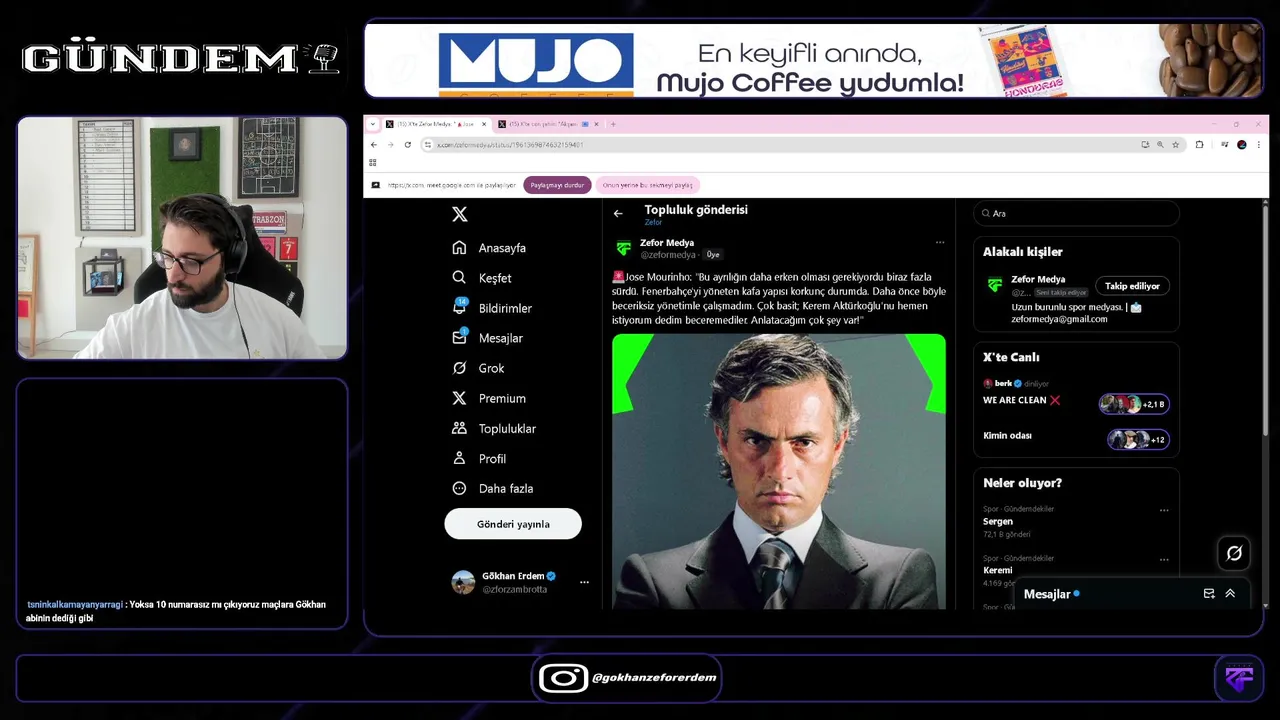Click the streamer webcam feed
The width and height of the screenshot is (1280, 720).
pos(182,238)
